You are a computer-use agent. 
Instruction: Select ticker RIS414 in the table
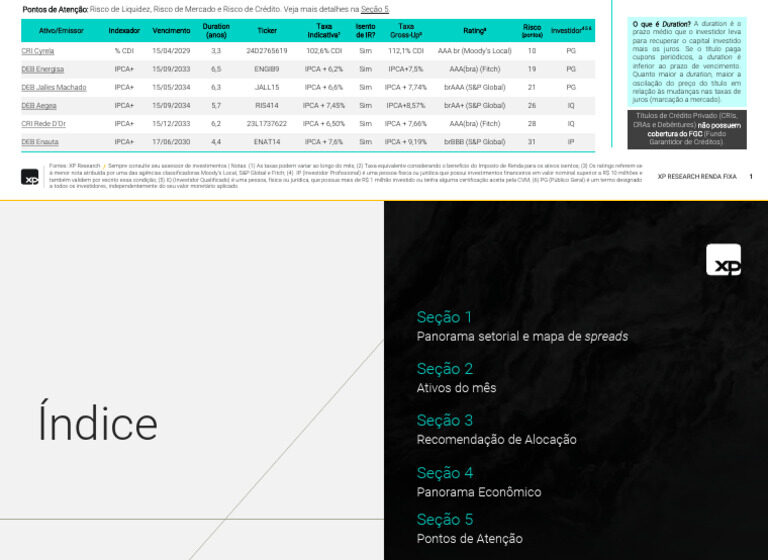pos(267,105)
